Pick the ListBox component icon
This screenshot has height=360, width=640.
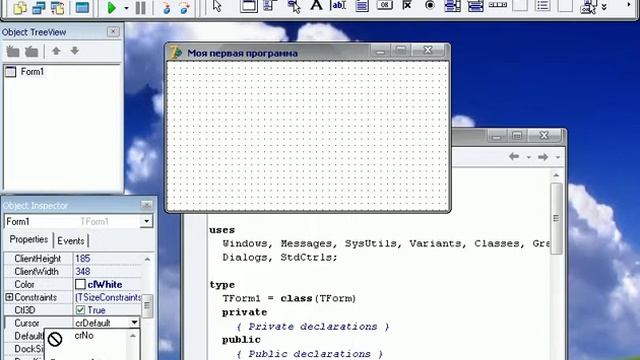click(452, 6)
